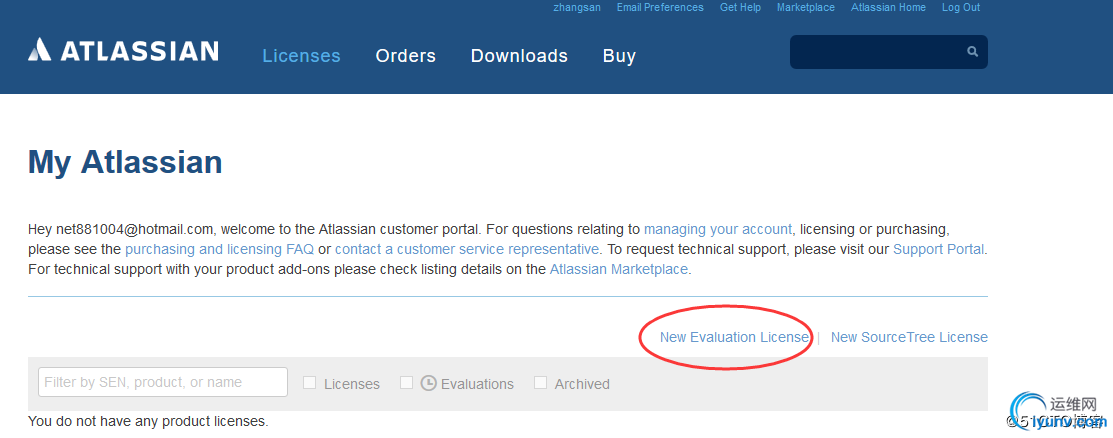Screen dimensions: 1113x438
Task: Open the zhangsan account link
Action: click(x=577, y=7)
